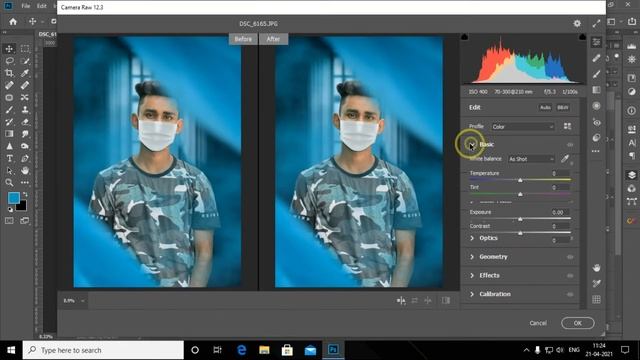The image size is (640, 360).
Task: Click Windows search box in taskbar
Action: click(103, 350)
